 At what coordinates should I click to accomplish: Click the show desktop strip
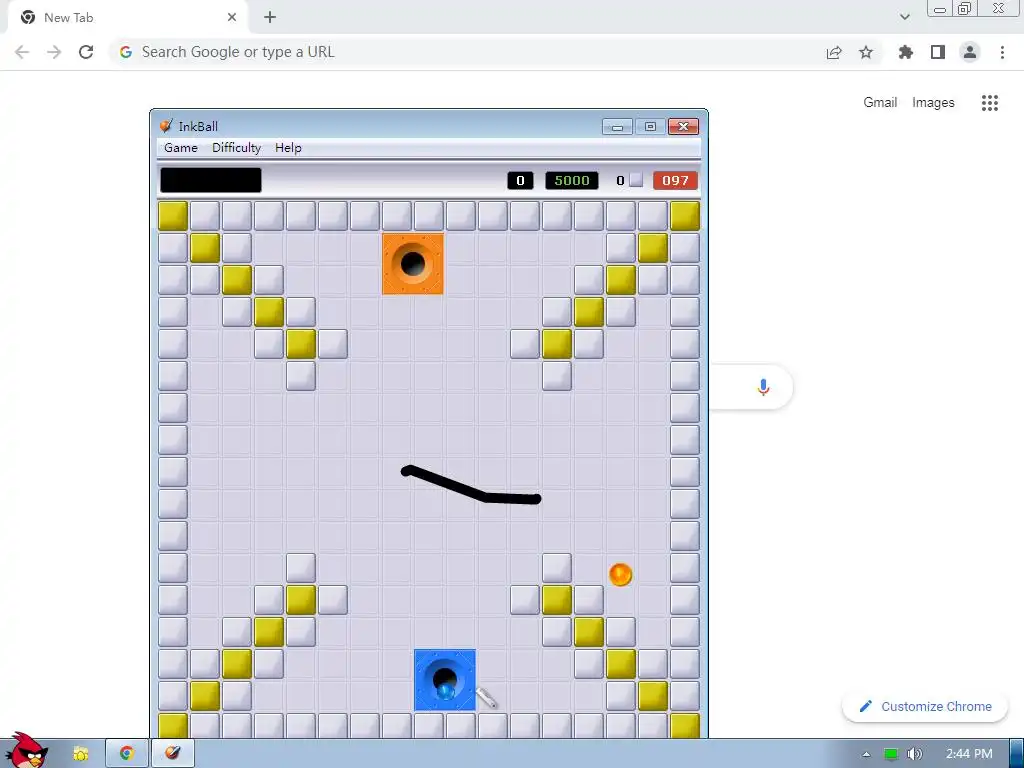click(1017, 754)
